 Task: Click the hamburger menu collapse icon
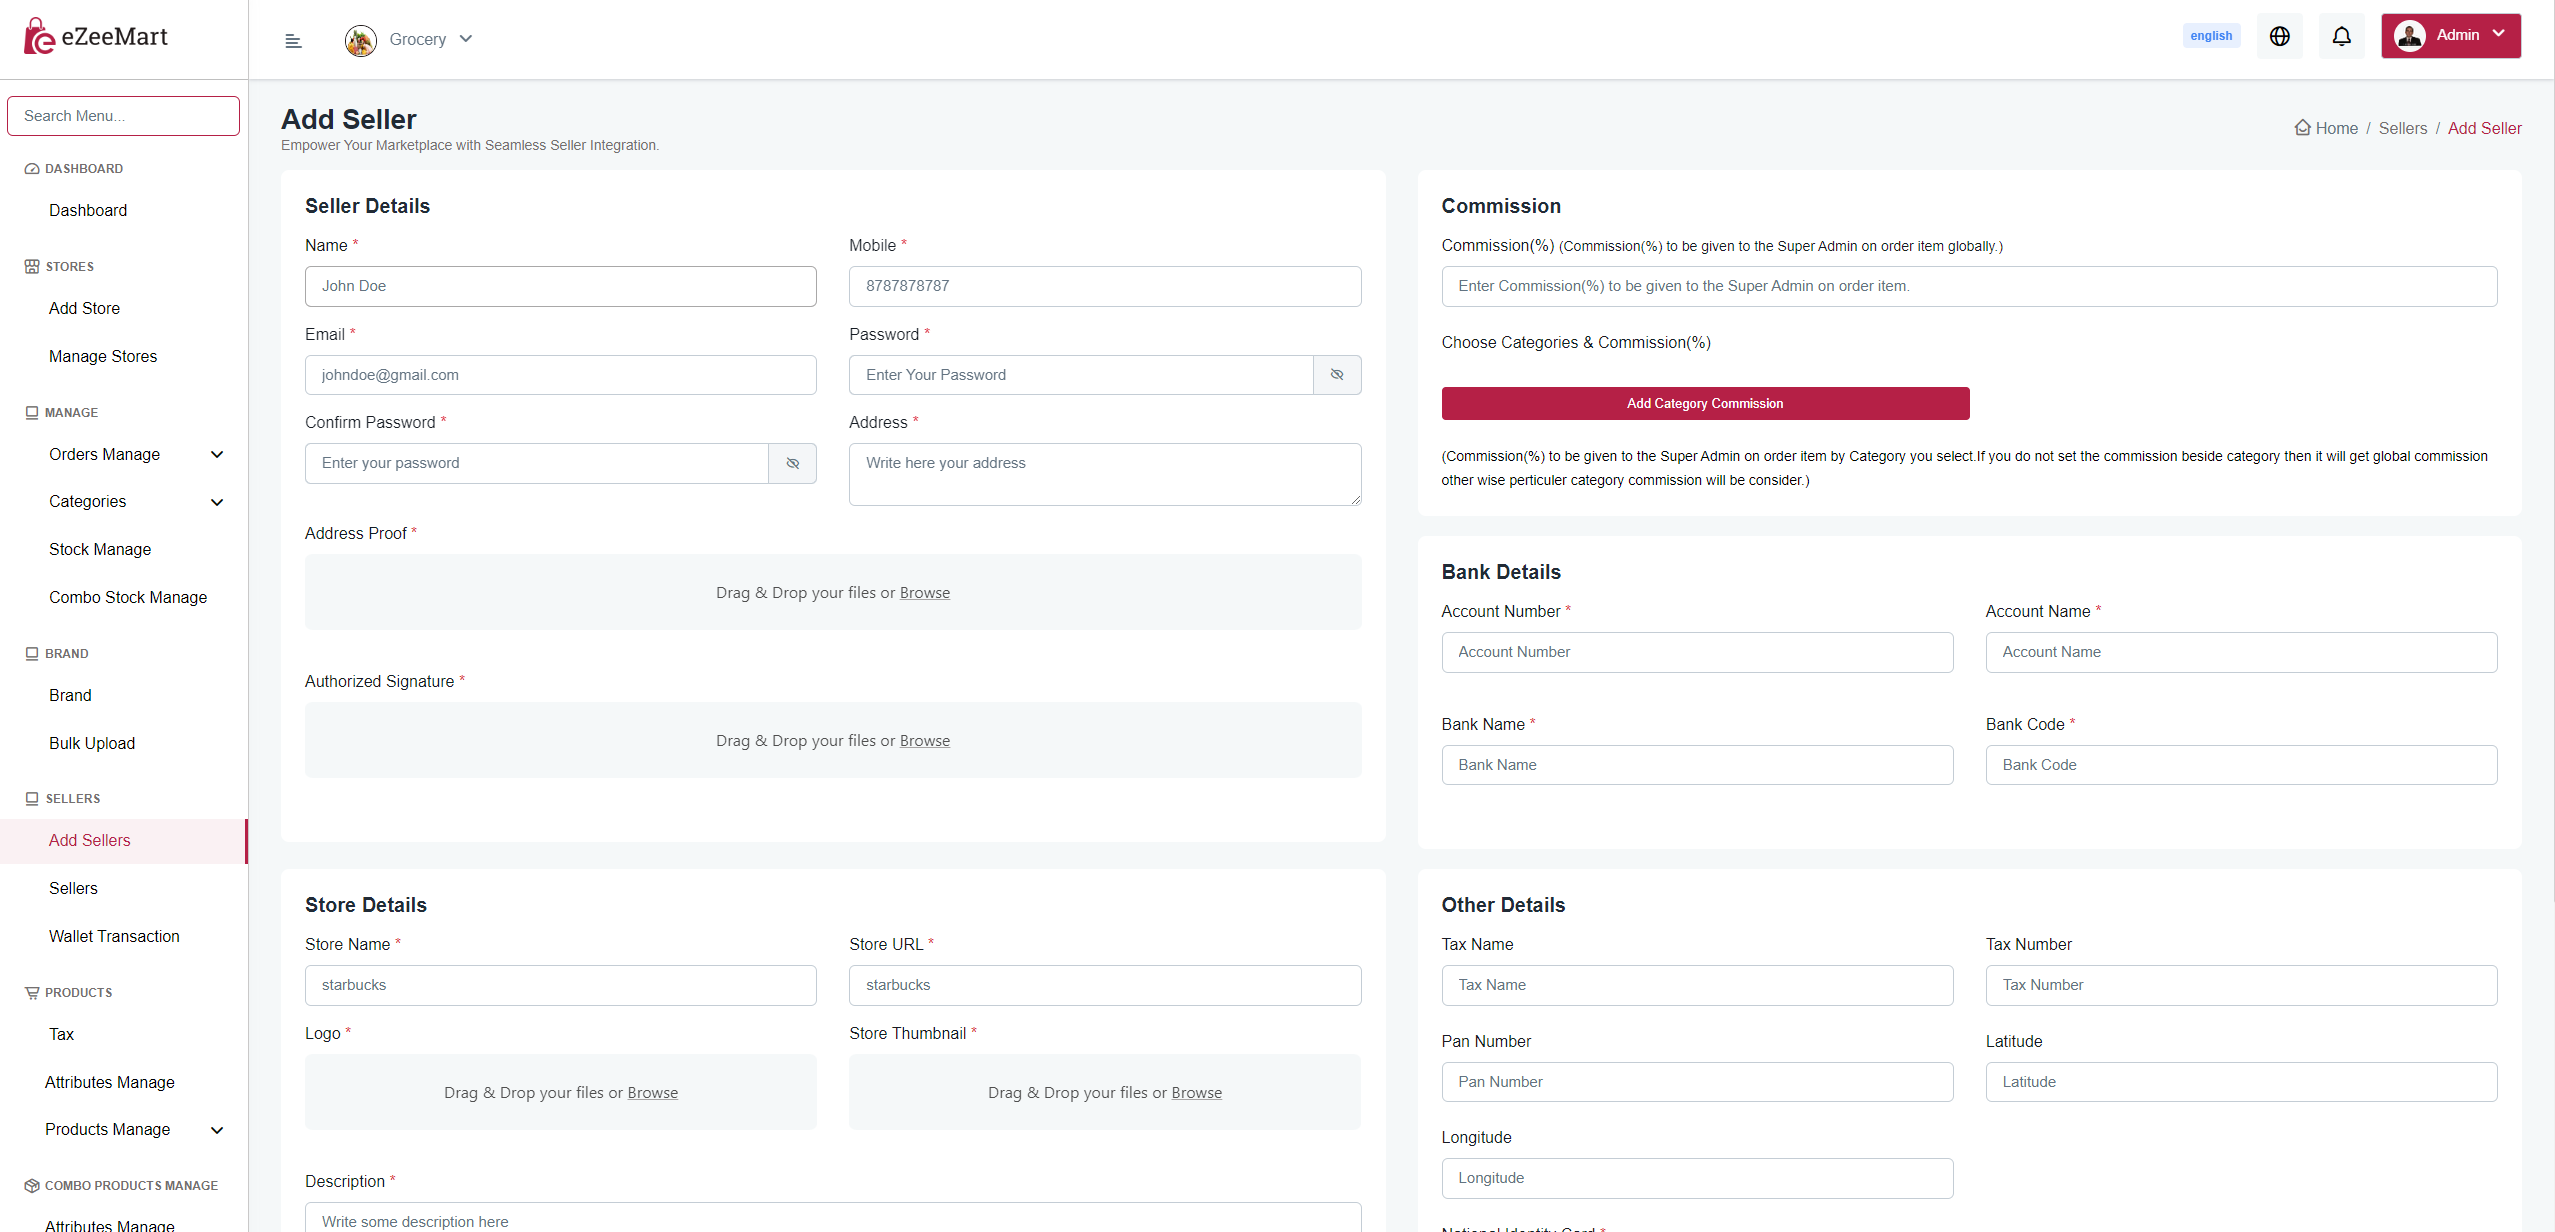[x=293, y=40]
